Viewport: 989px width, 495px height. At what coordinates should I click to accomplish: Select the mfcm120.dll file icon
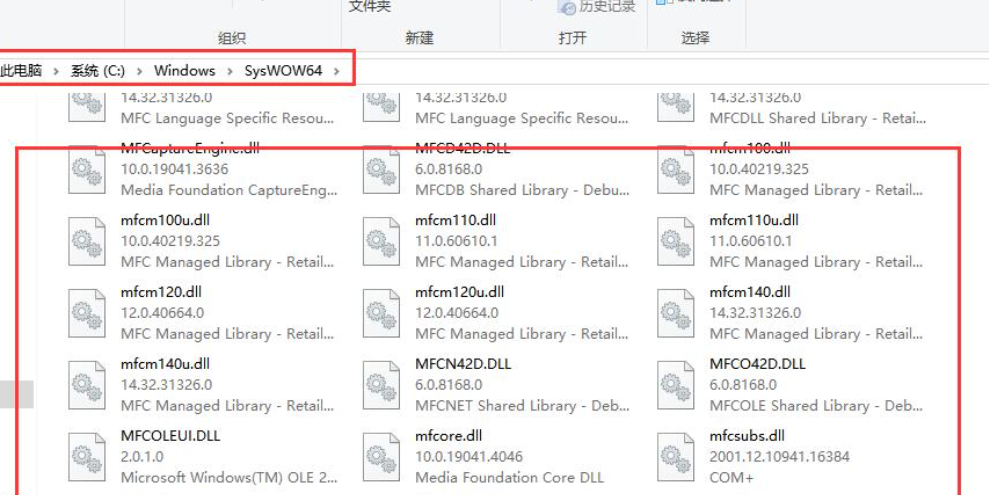[86, 313]
